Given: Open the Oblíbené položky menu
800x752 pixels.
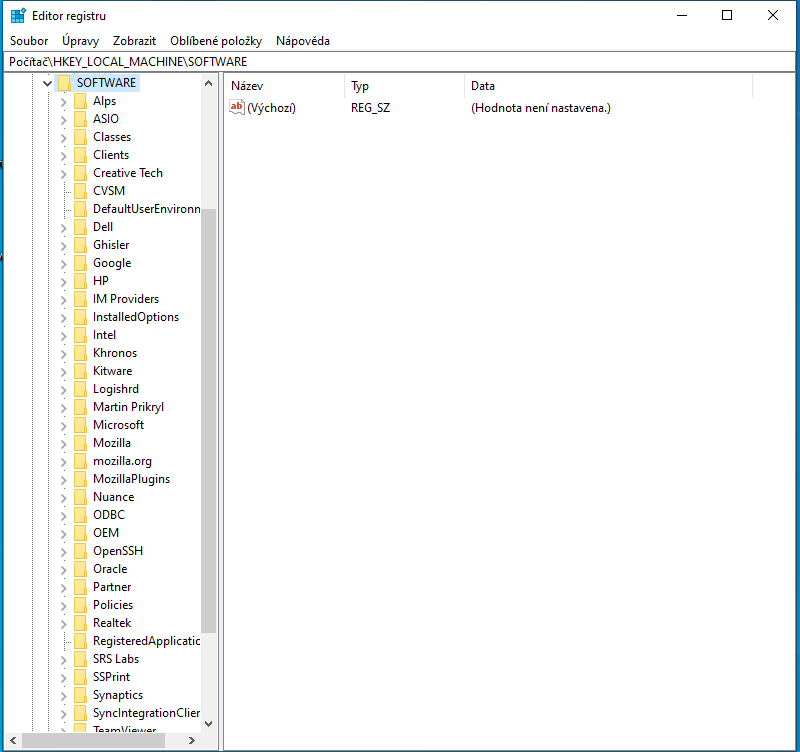Looking at the screenshot, I should tap(215, 41).
